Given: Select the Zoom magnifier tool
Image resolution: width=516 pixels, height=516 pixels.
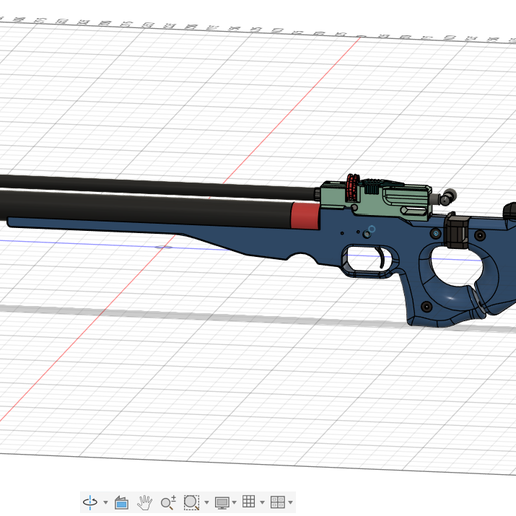Looking at the screenshot, I should 168,502.
